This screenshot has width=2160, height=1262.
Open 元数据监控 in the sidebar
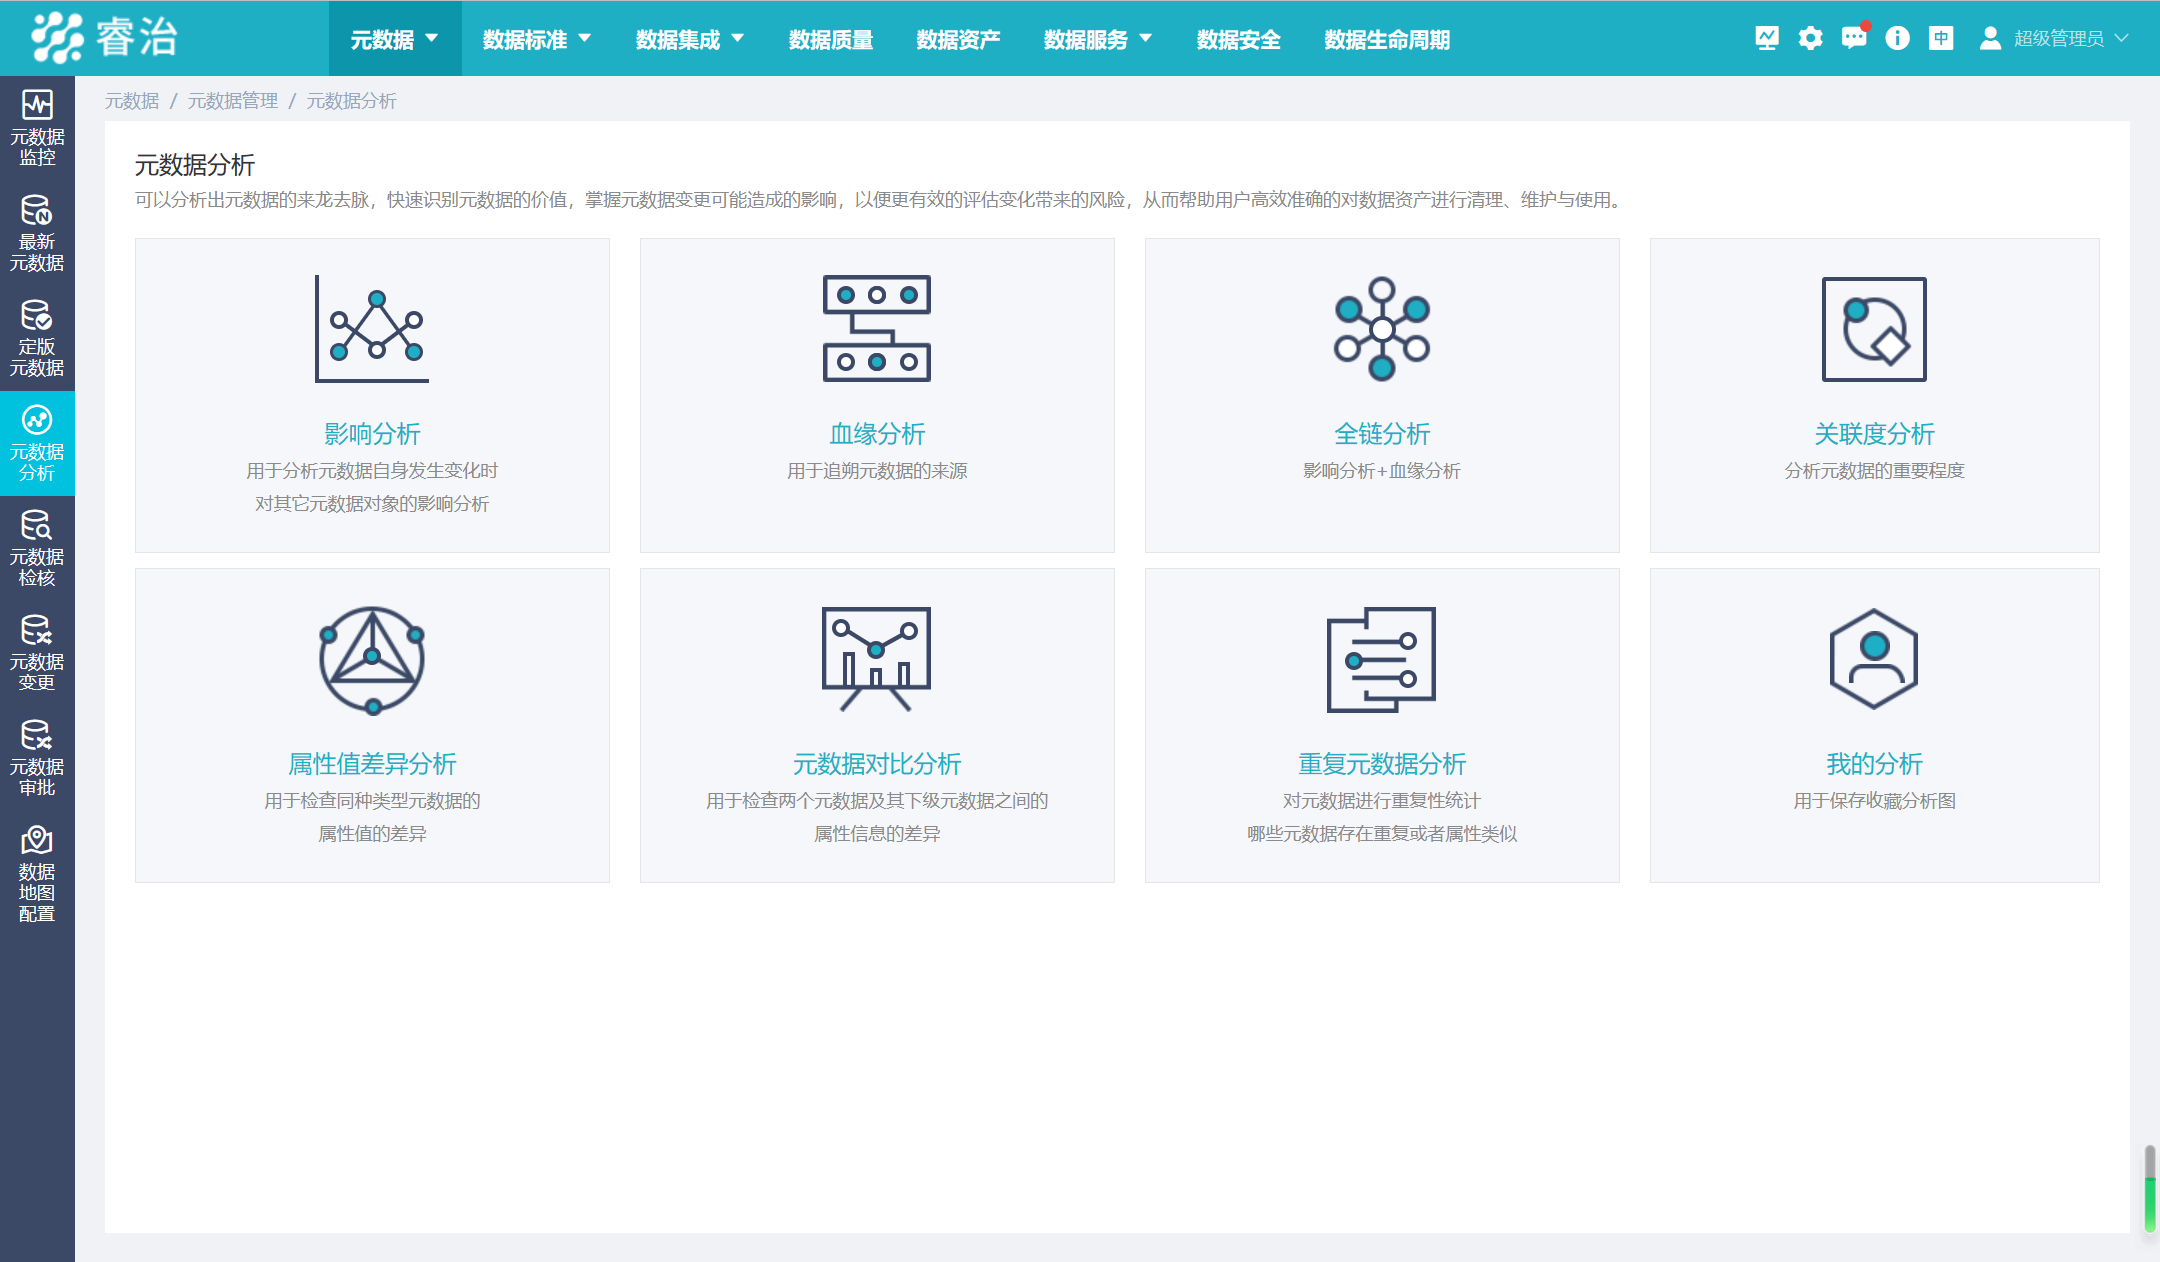[x=37, y=128]
